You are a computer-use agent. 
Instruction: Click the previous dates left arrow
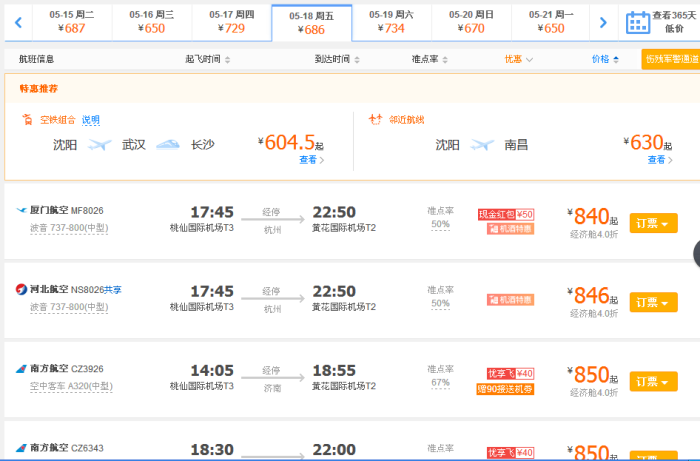pos(17,22)
